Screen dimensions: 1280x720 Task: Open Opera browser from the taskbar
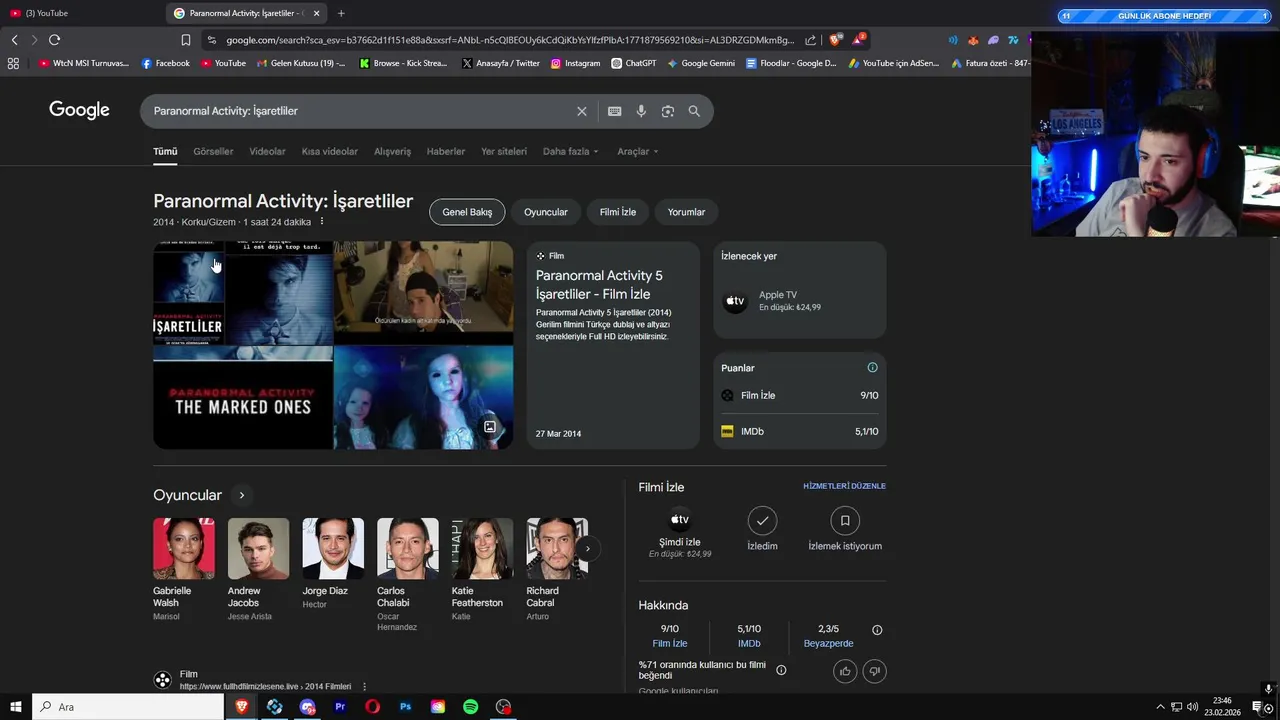click(372, 707)
